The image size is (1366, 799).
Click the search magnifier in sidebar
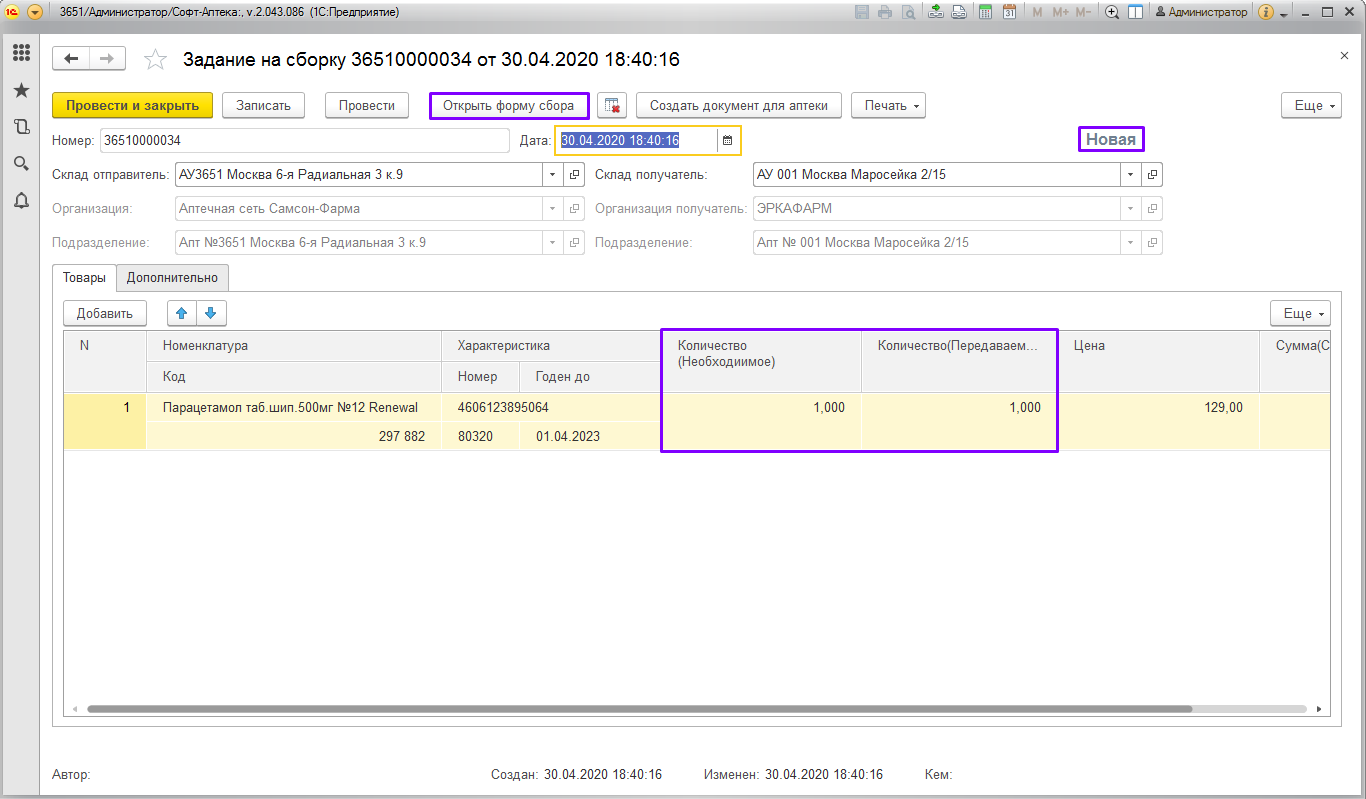20,163
